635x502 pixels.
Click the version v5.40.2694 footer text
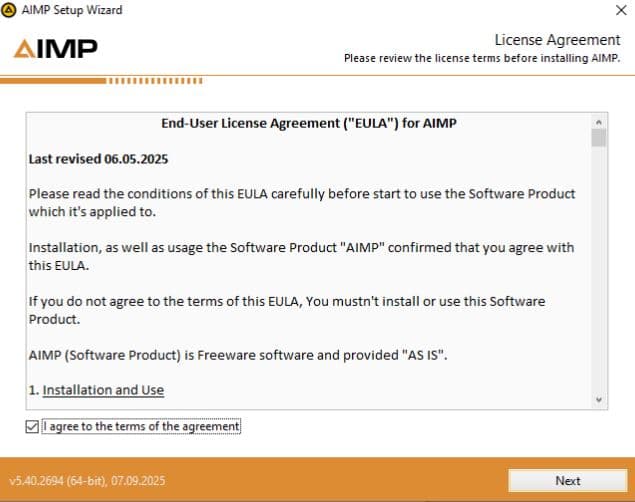coord(88,481)
